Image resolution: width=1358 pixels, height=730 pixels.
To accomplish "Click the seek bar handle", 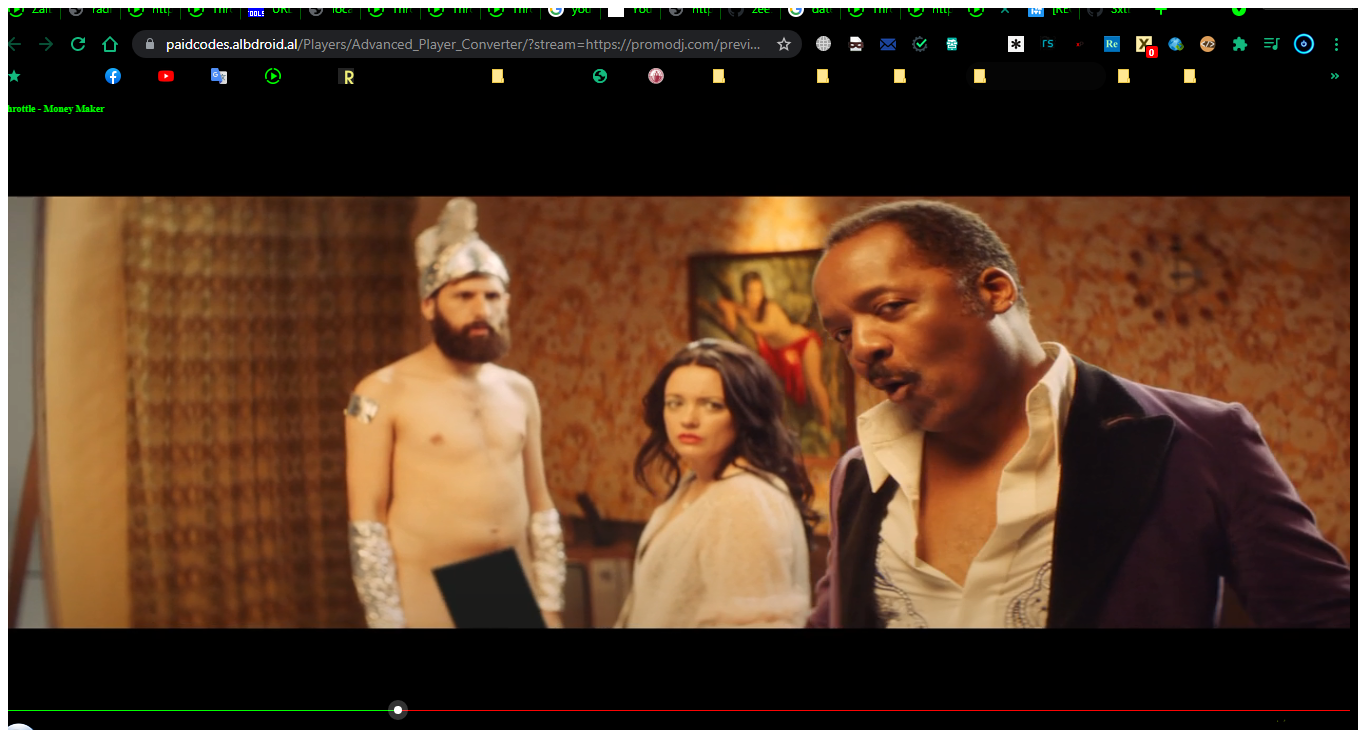I will pyautogui.click(x=398, y=710).
